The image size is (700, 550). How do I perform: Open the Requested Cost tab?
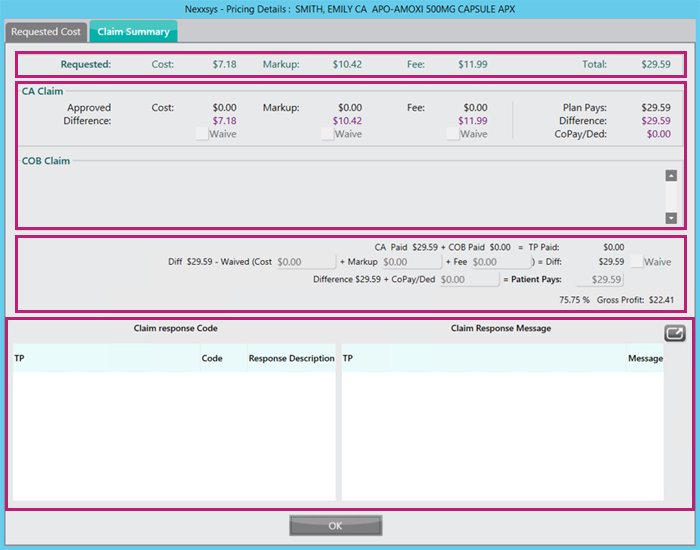tap(46, 32)
